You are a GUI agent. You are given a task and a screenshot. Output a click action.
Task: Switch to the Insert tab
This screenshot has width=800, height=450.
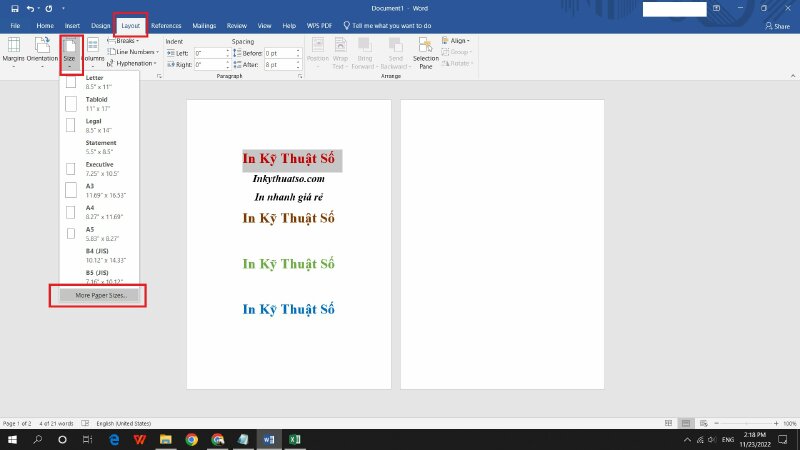coord(72,26)
